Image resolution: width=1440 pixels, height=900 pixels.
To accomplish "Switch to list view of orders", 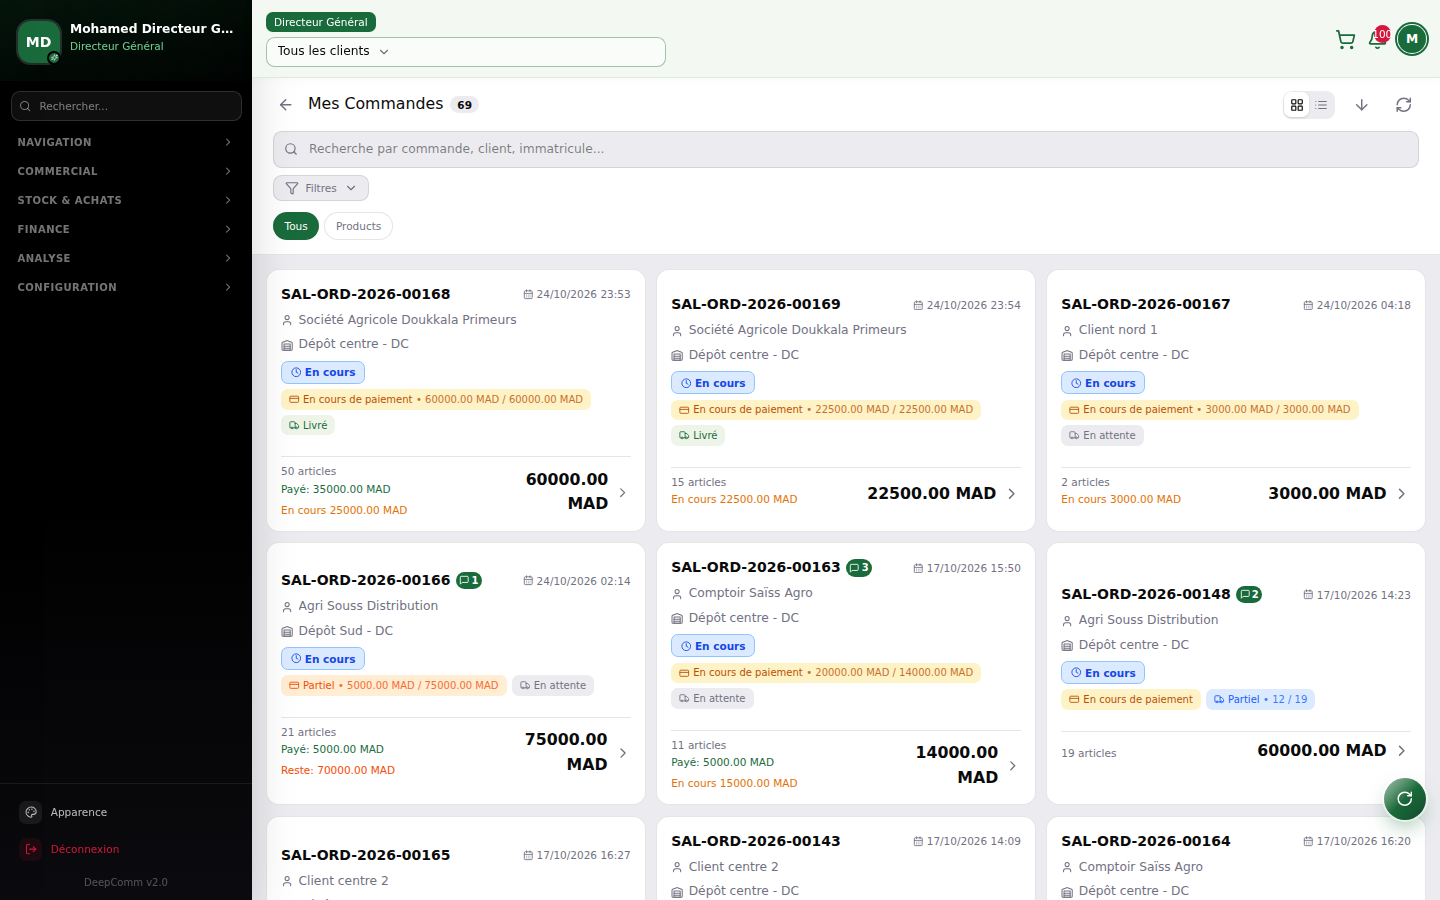I will click(1321, 105).
